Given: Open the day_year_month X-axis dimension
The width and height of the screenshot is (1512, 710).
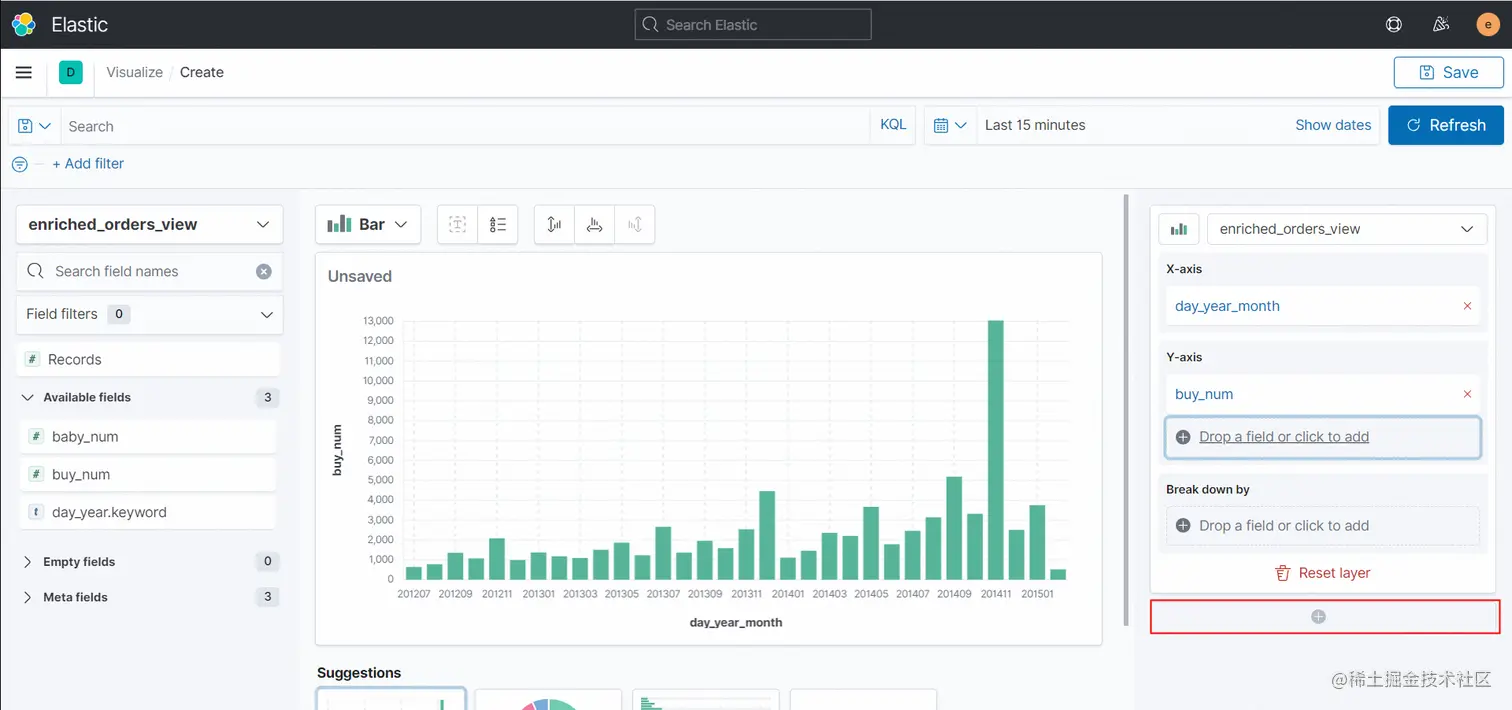Looking at the screenshot, I should pyautogui.click(x=1228, y=306).
